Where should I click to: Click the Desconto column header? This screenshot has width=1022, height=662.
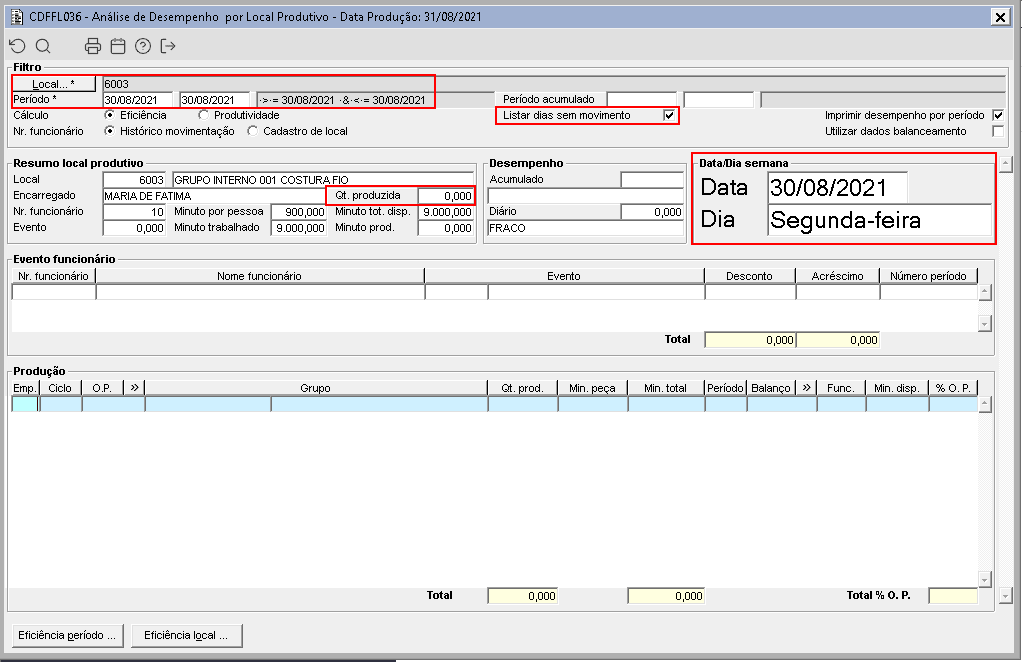(x=750, y=276)
